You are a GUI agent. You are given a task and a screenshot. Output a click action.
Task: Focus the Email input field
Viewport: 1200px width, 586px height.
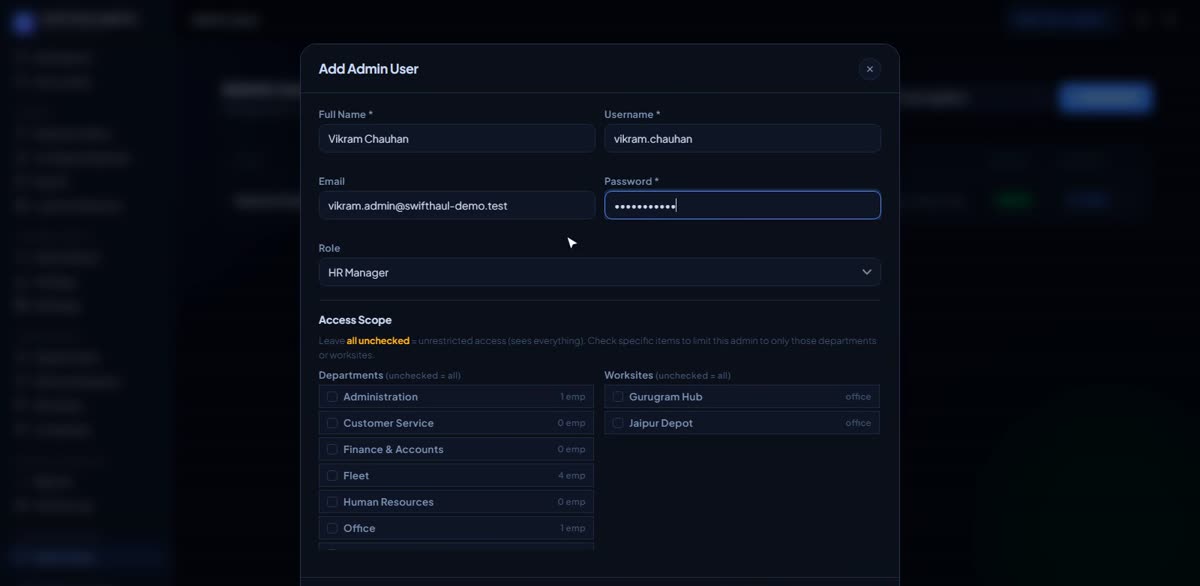pos(457,205)
